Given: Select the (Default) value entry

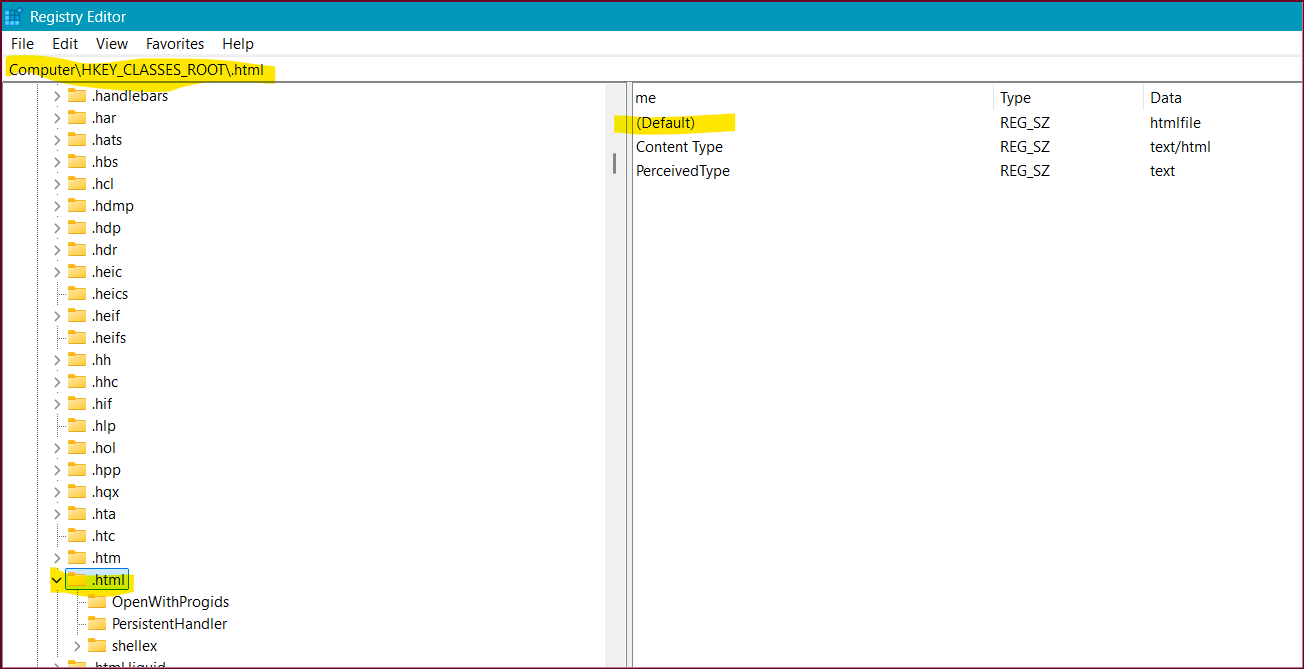Looking at the screenshot, I should click(665, 123).
